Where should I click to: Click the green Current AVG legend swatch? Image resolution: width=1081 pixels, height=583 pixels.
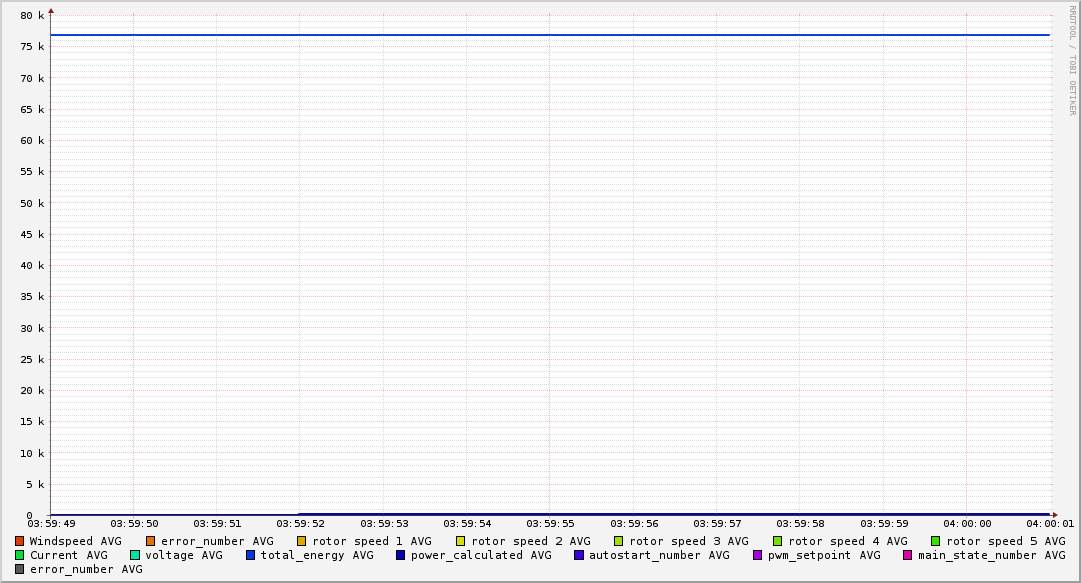pos(19,555)
